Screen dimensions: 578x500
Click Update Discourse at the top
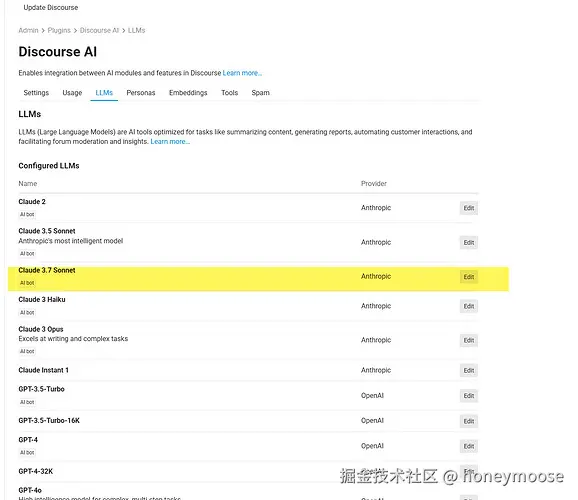51,7
